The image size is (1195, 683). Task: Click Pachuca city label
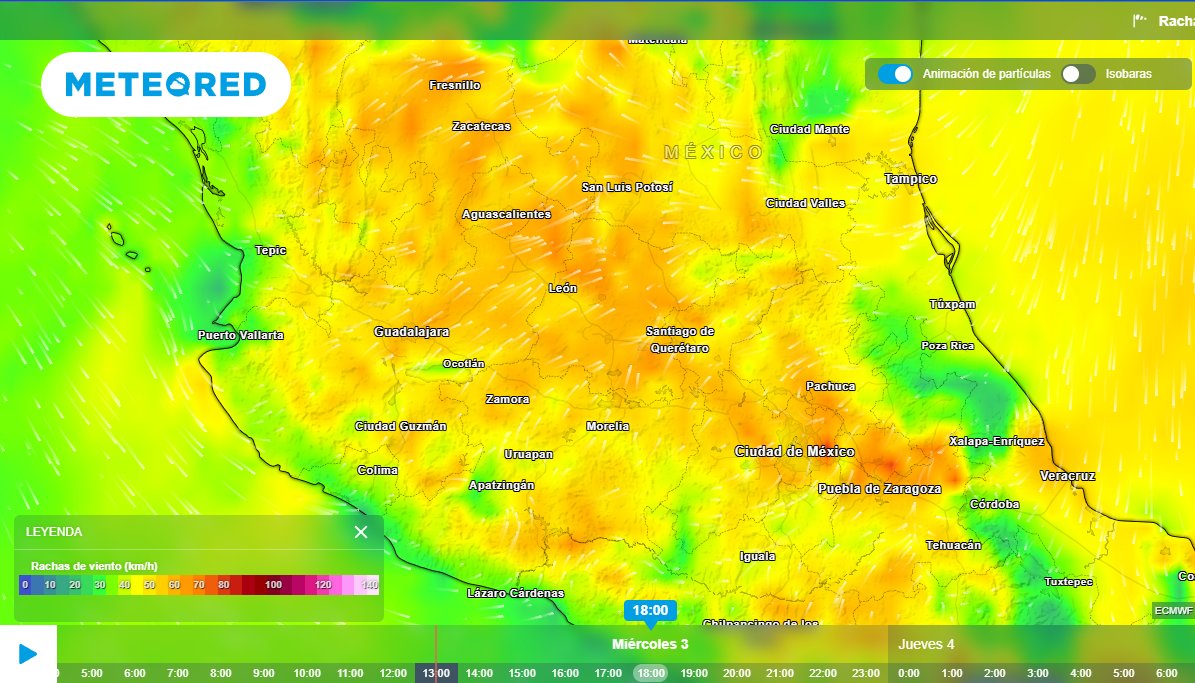831,386
